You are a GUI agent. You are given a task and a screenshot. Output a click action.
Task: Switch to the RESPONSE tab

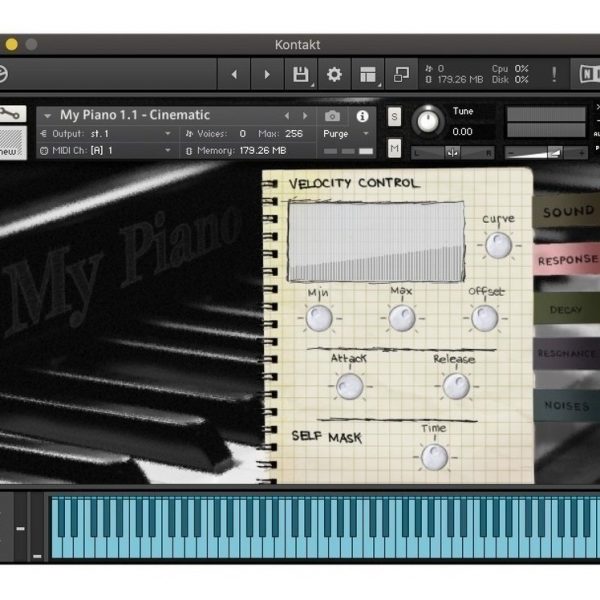click(x=568, y=260)
